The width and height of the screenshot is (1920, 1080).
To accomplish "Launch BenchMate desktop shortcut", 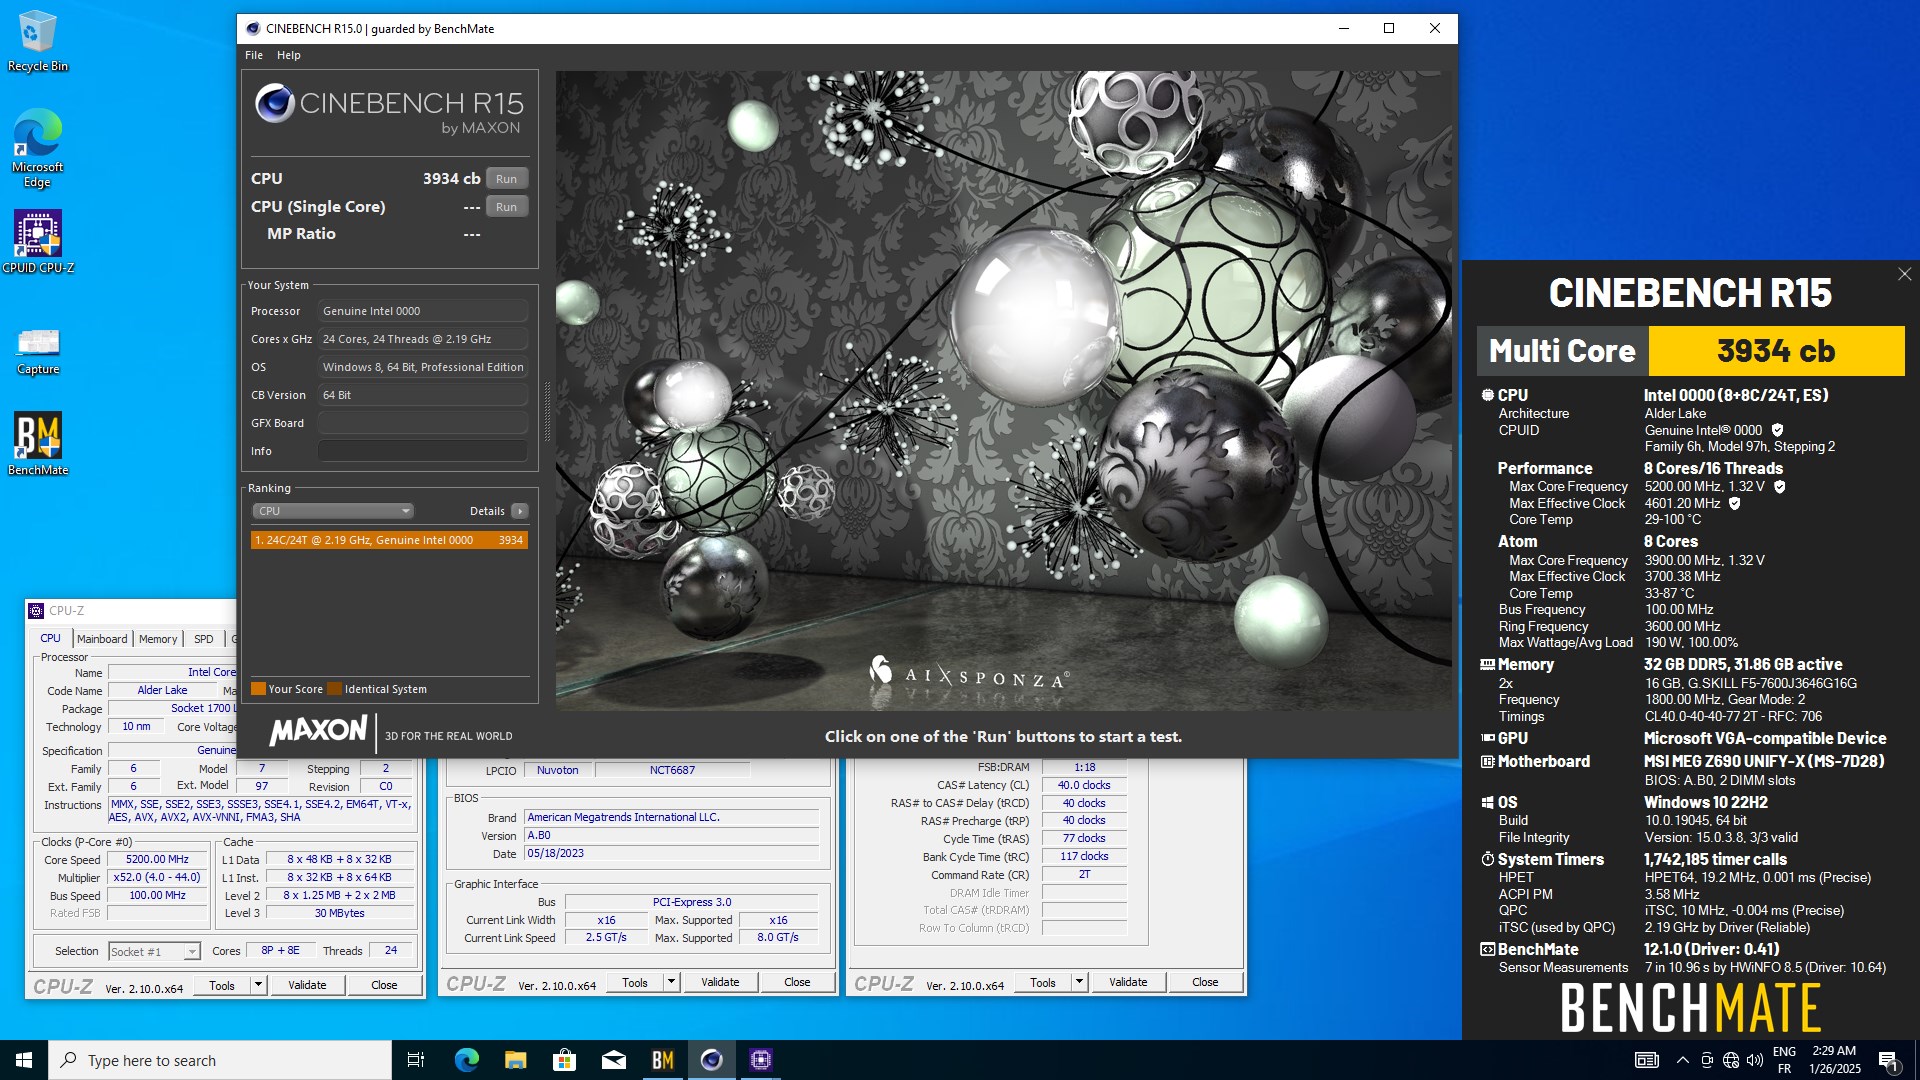I will [37, 444].
